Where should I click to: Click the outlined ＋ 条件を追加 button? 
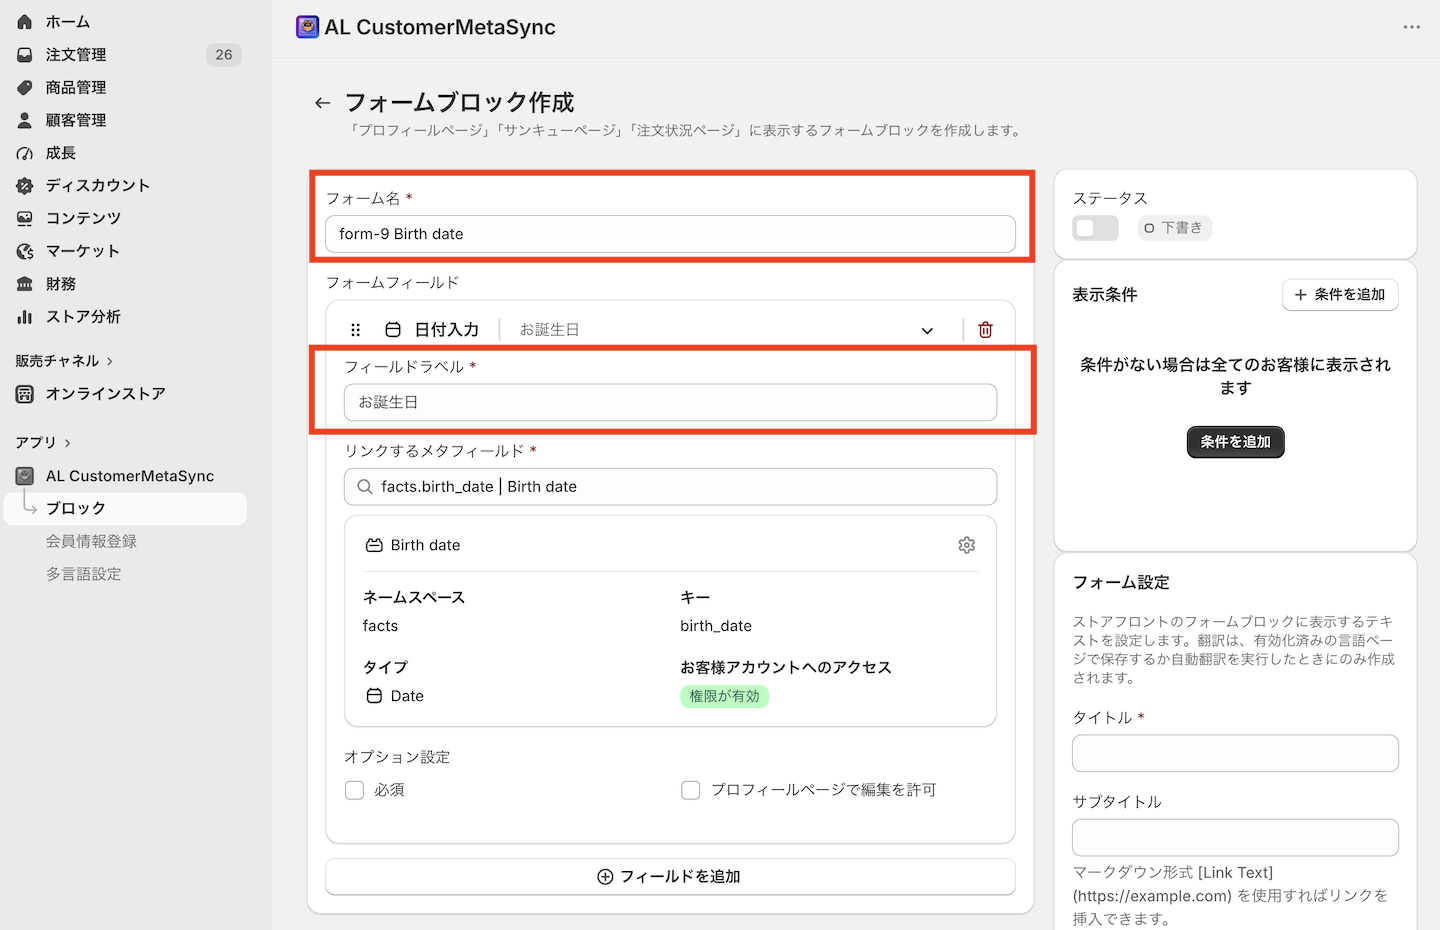click(1340, 295)
